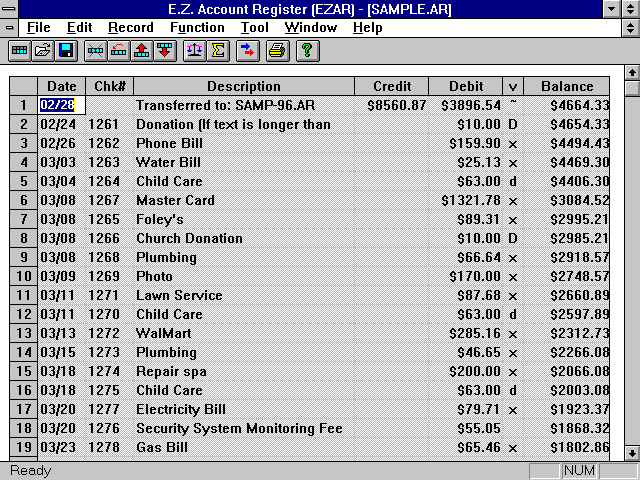Viewport: 640px width, 480px height.
Task: Click the green question mark help icon
Action: (307, 49)
